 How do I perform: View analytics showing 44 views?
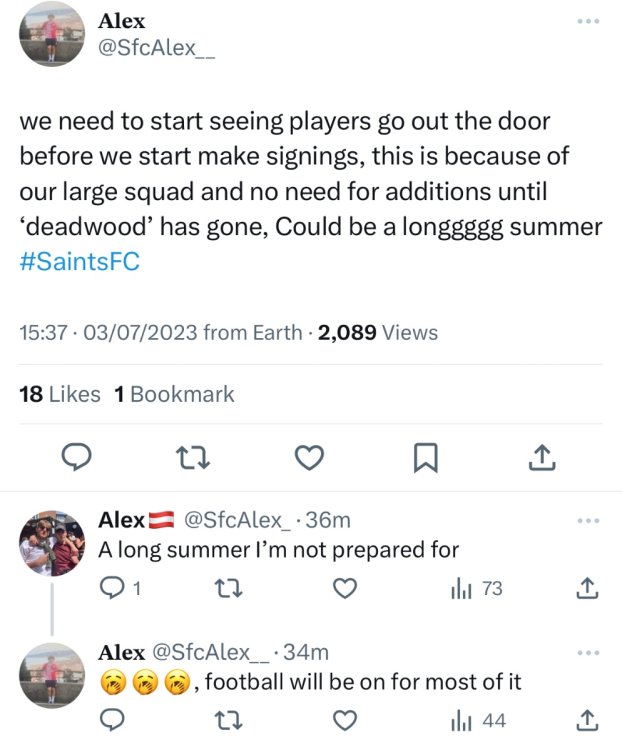tap(477, 720)
